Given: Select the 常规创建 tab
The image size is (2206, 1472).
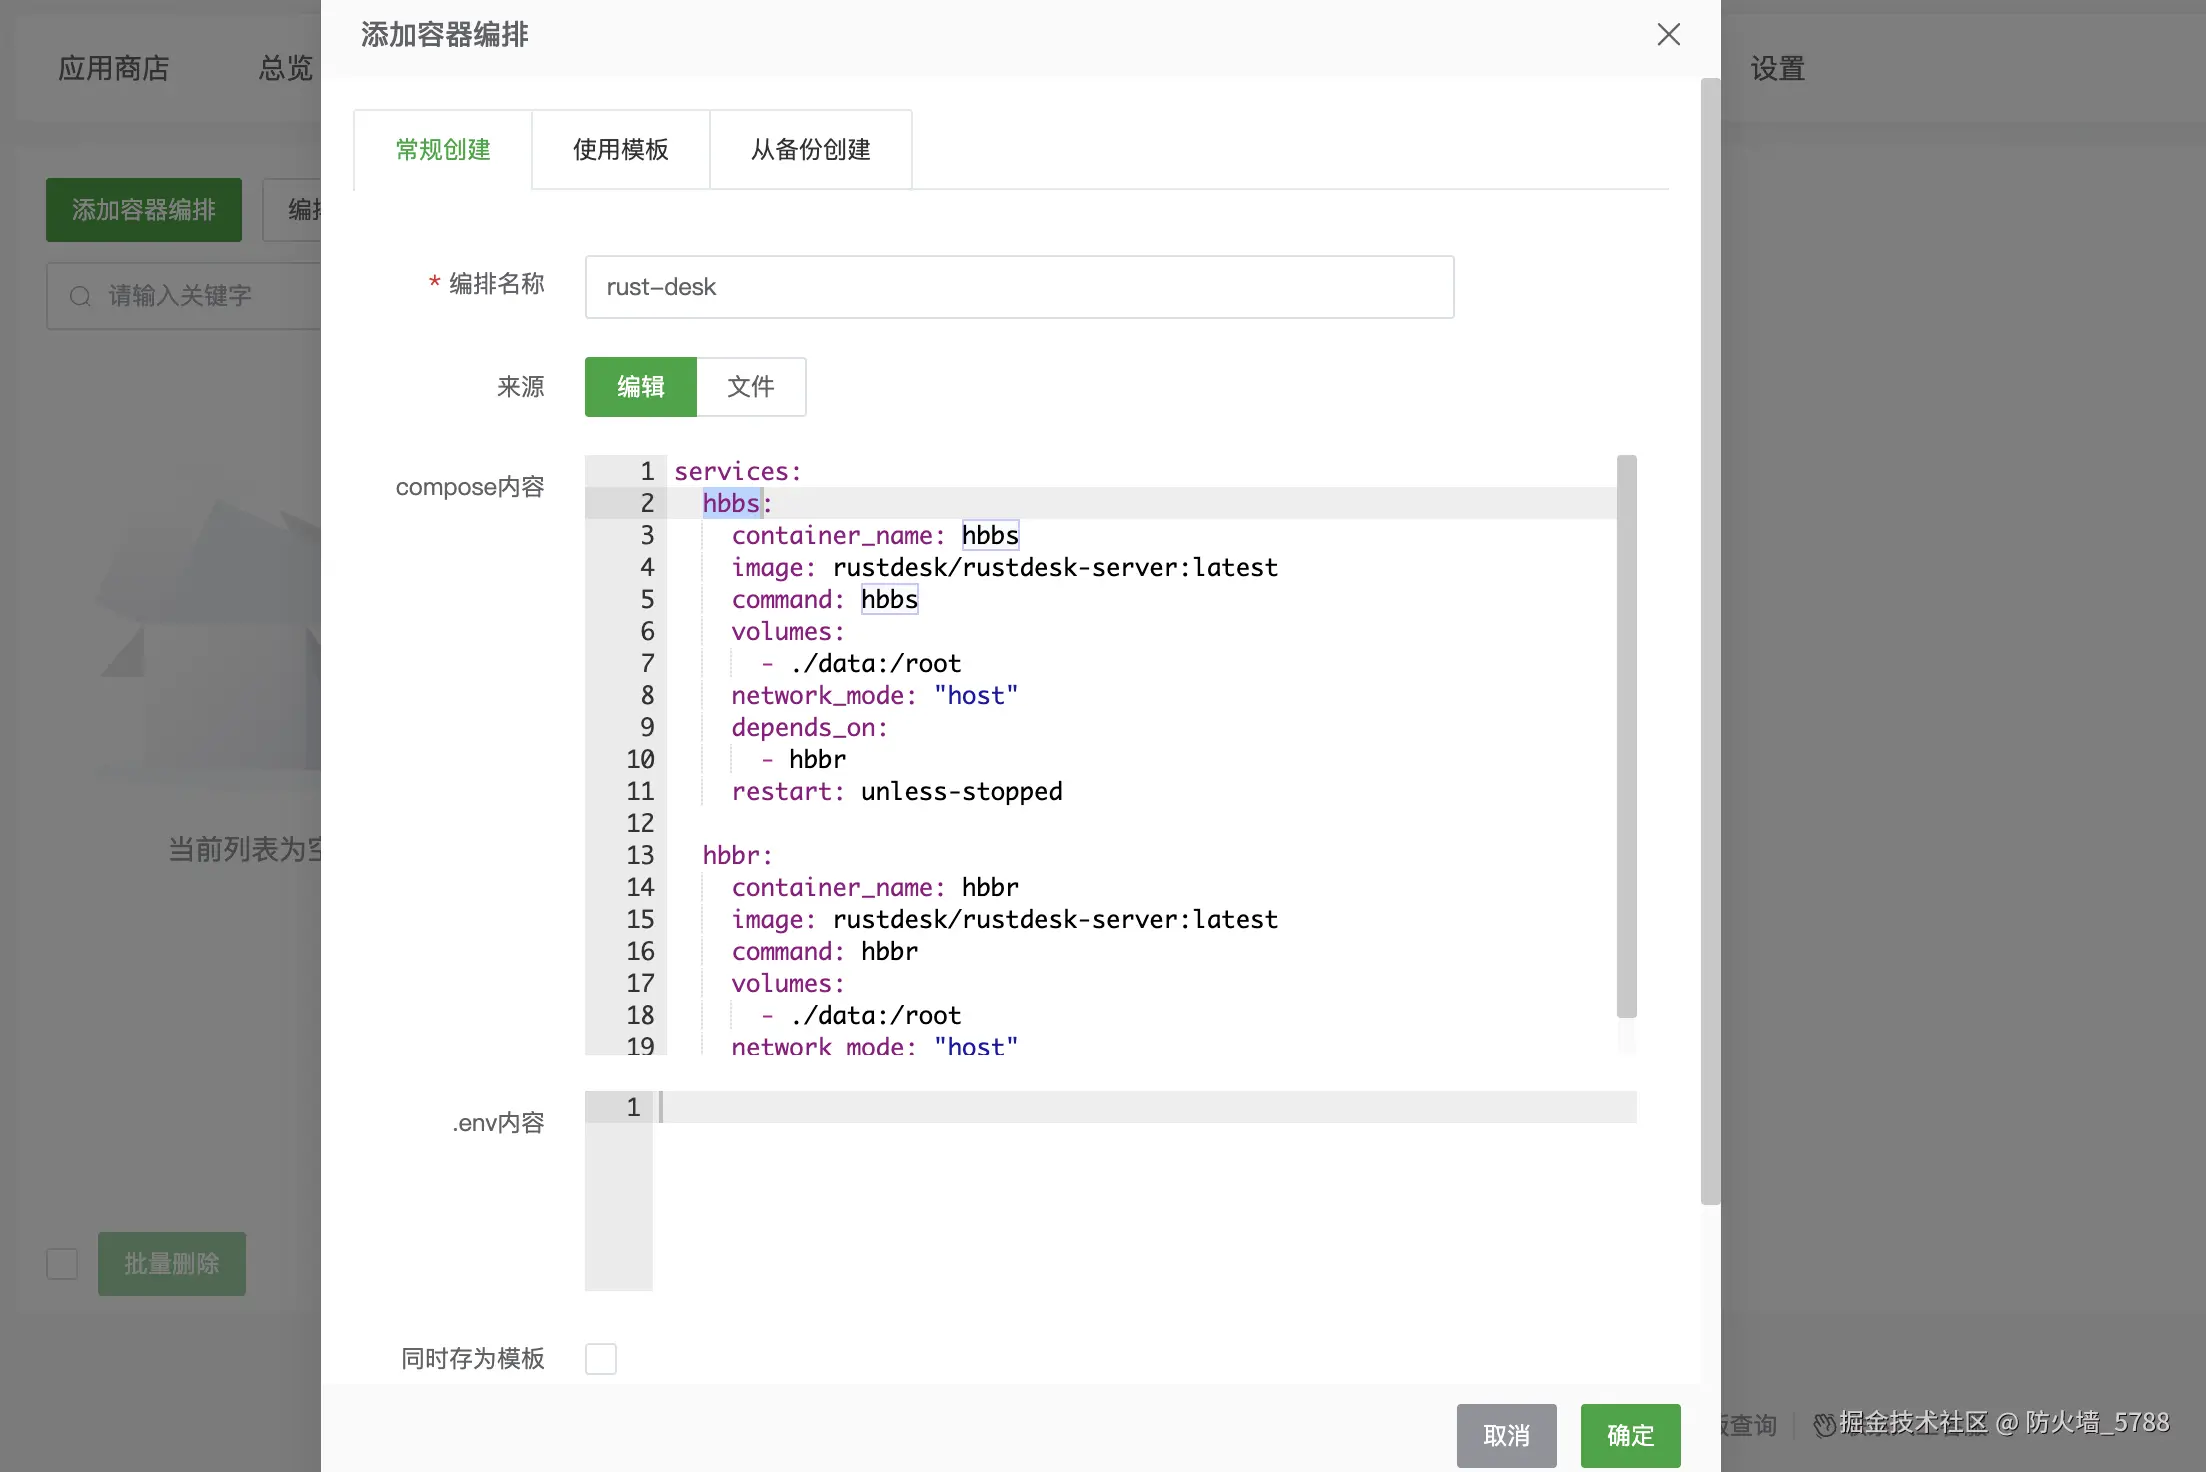Looking at the screenshot, I should (442, 150).
